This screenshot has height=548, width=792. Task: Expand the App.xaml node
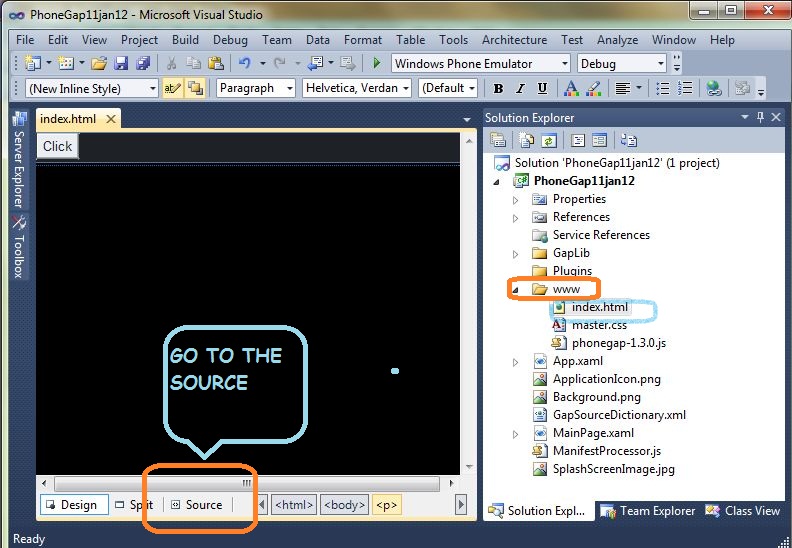(x=516, y=362)
